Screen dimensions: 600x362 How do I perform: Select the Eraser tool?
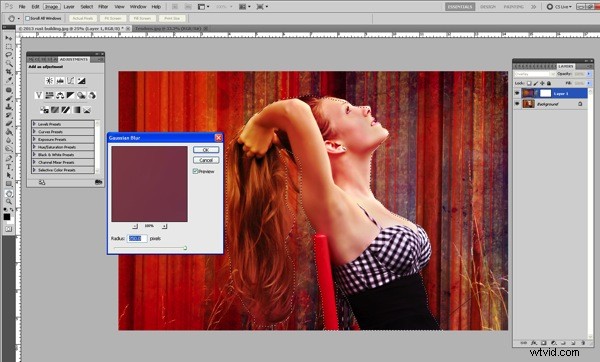point(8,124)
